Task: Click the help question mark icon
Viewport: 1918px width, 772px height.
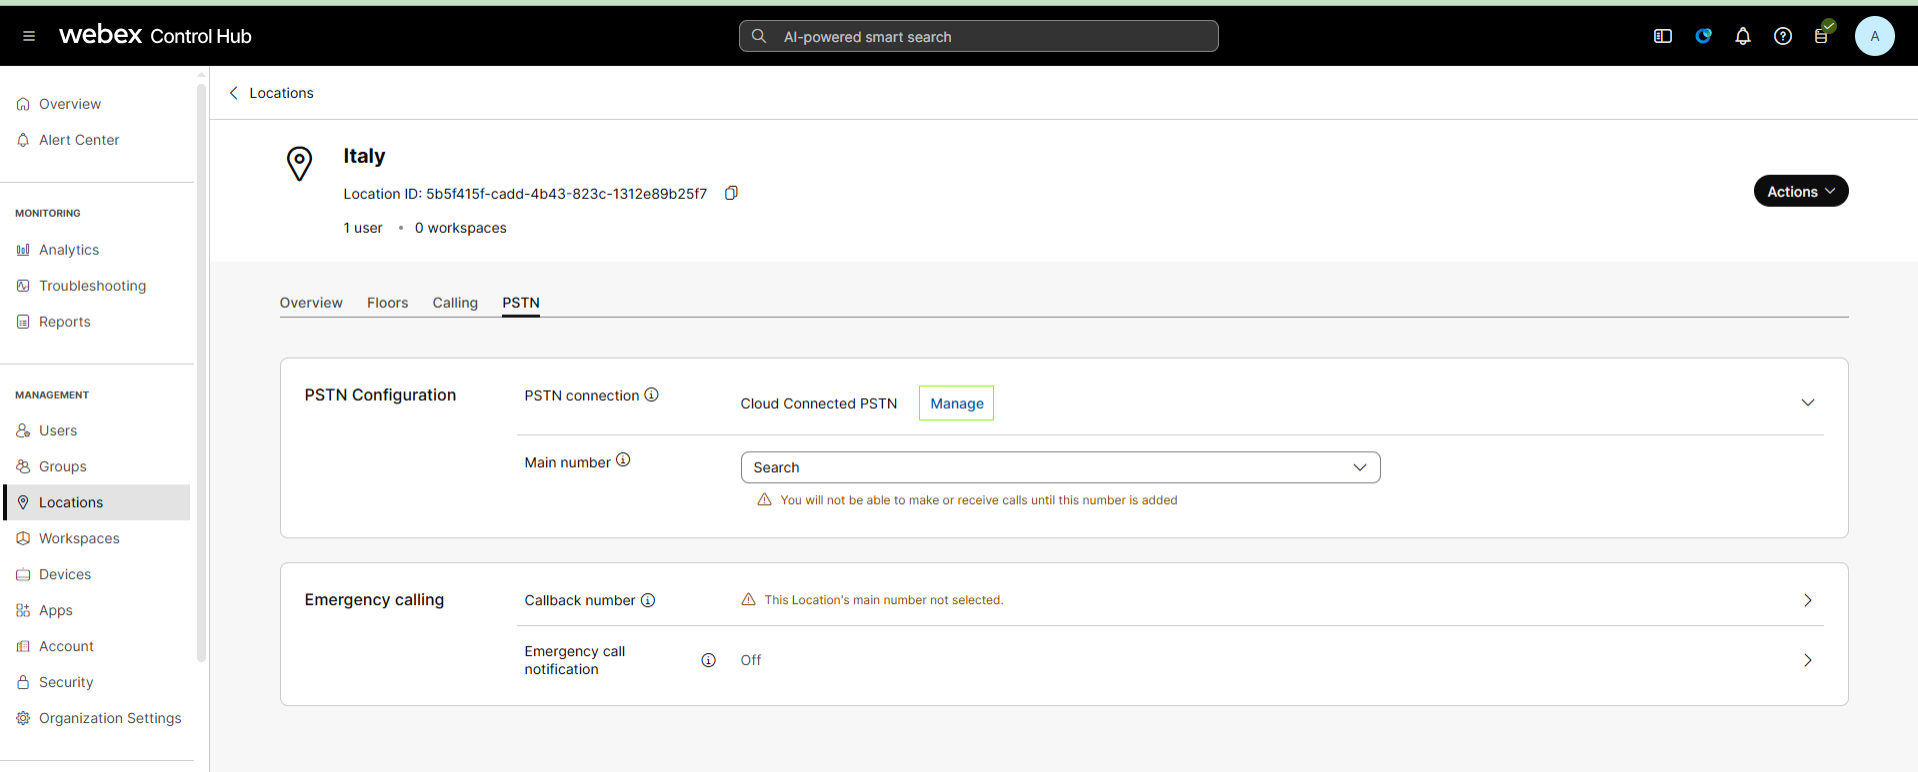Action: coord(1782,36)
